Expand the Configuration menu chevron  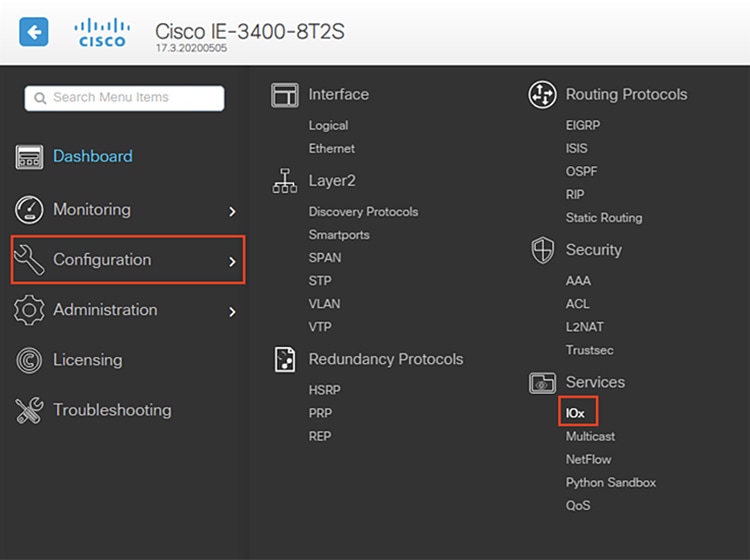click(x=232, y=262)
